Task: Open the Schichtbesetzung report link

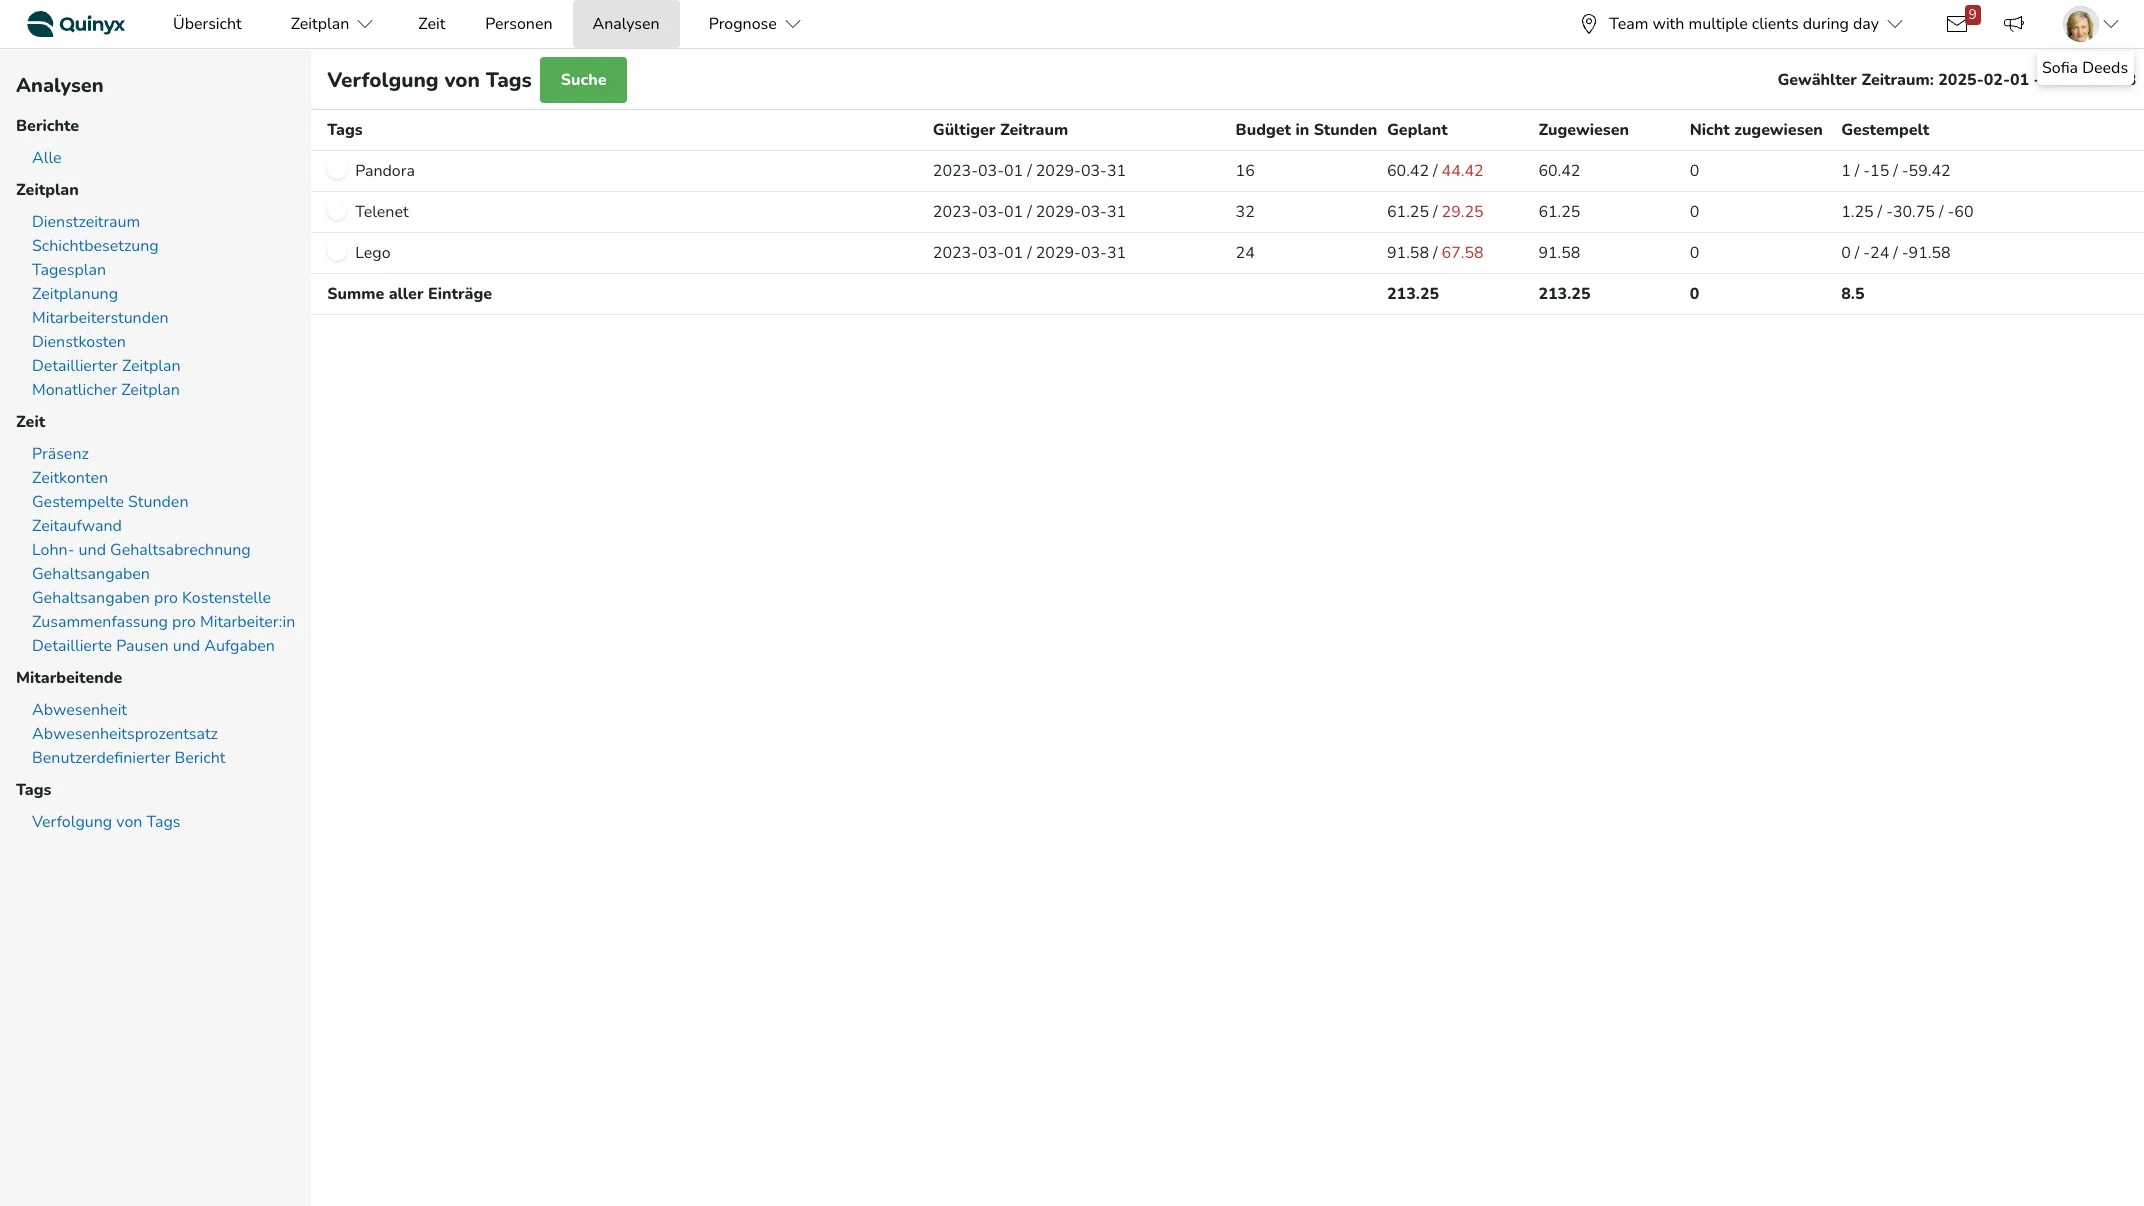Action: (95, 246)
